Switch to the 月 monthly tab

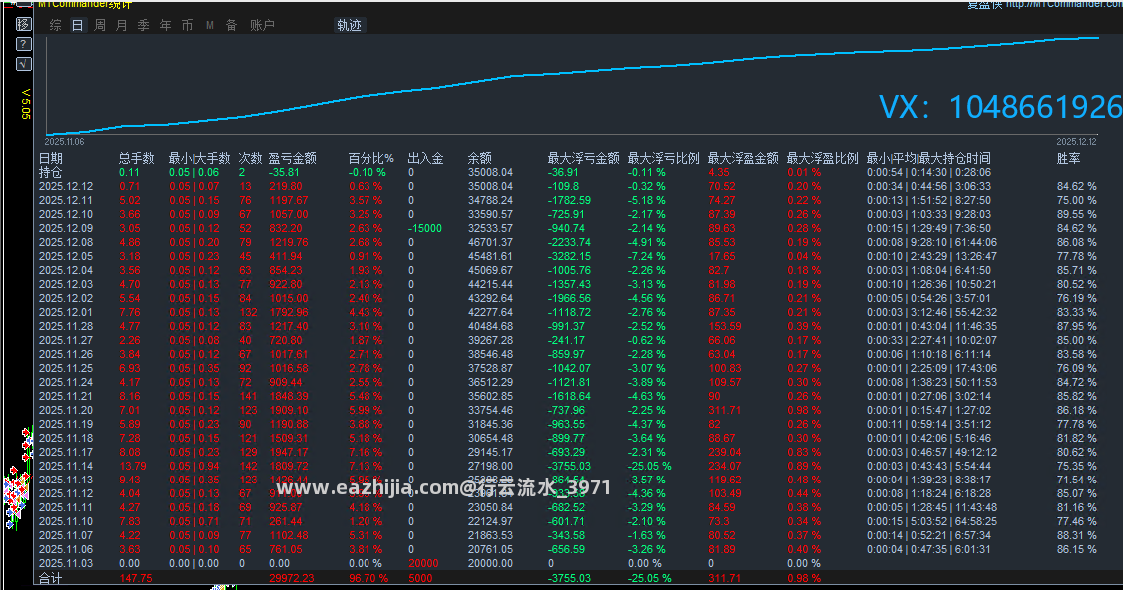pos(122,25)
